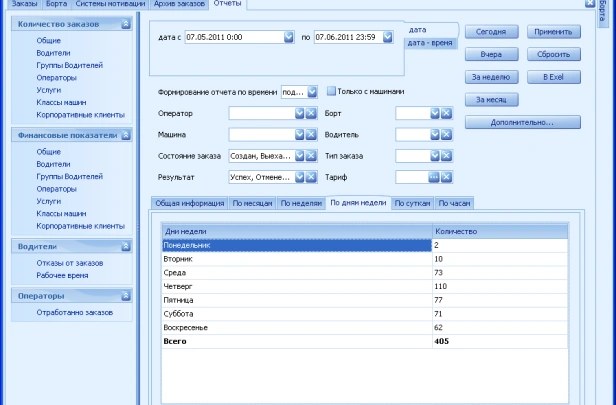Collapse the Финансовые показатели section
The image size is (616, 405).
pyautogui.click(x=125, y=134)
